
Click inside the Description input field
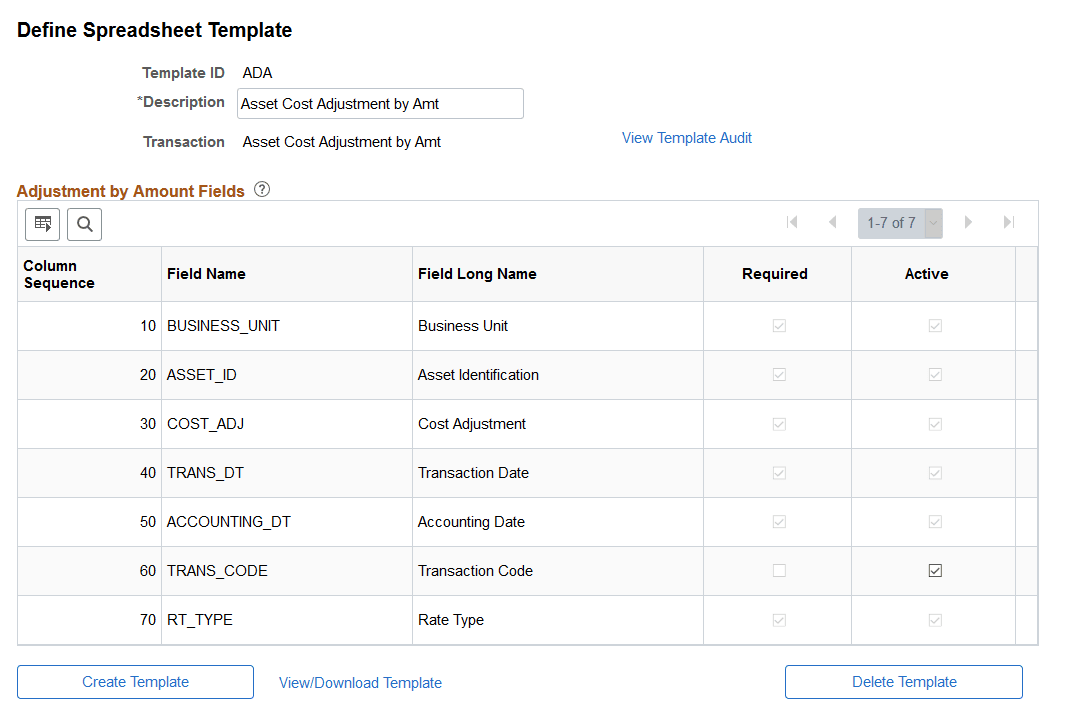pyautogui.click(x=380, y=103)
